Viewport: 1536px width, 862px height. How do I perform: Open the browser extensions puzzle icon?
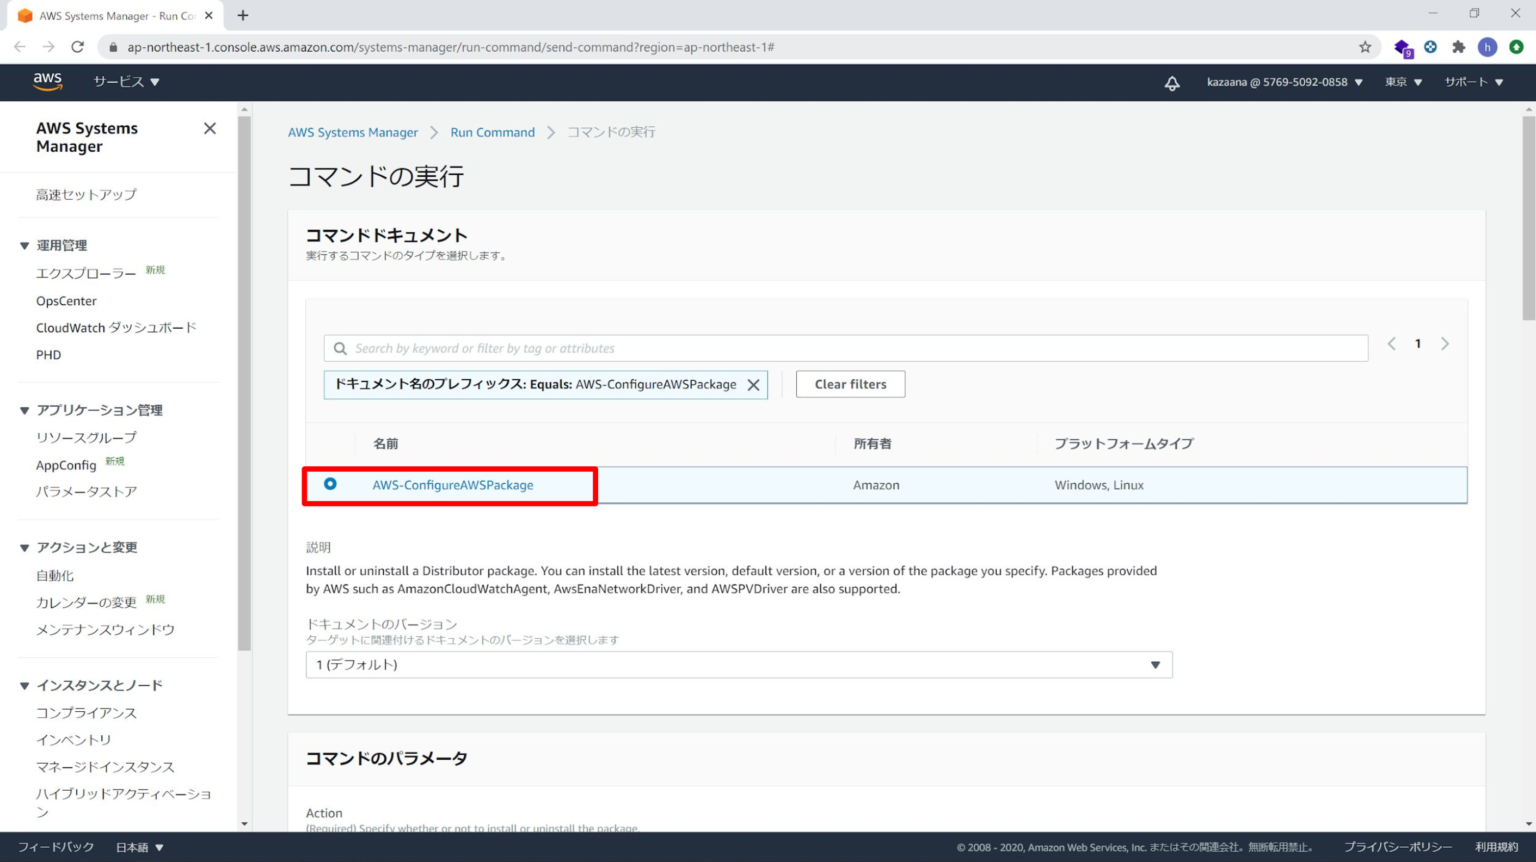(x=1460, y=46)
